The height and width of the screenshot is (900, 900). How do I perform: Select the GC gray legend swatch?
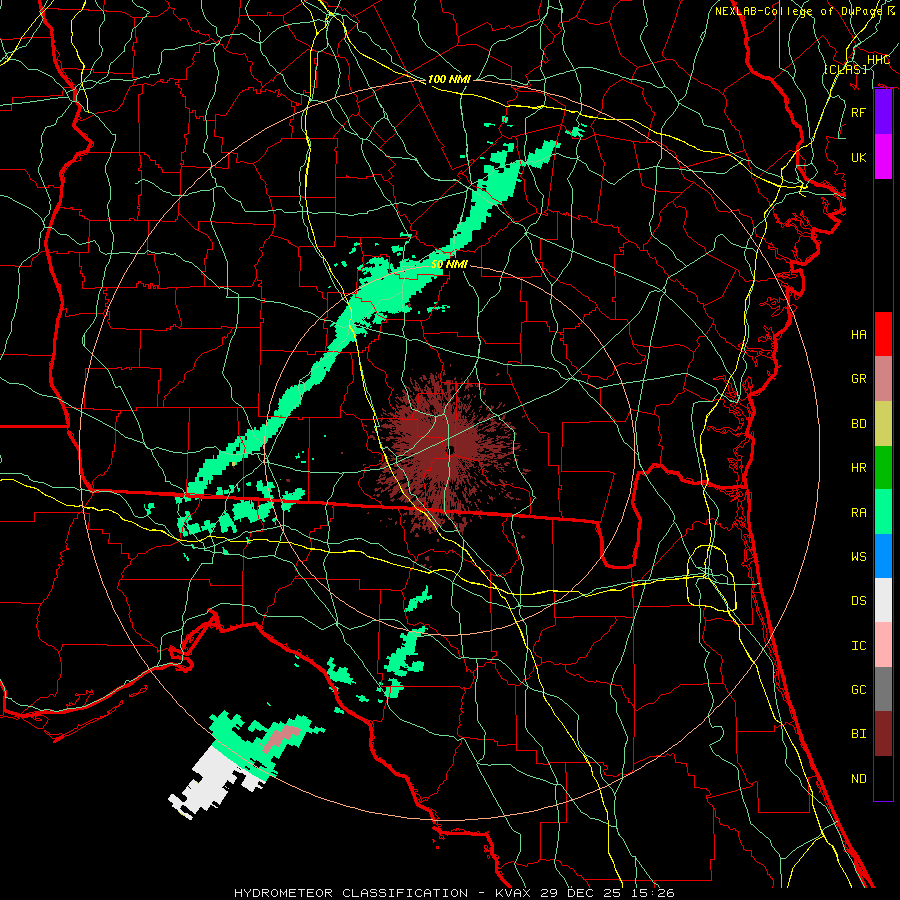883,689
